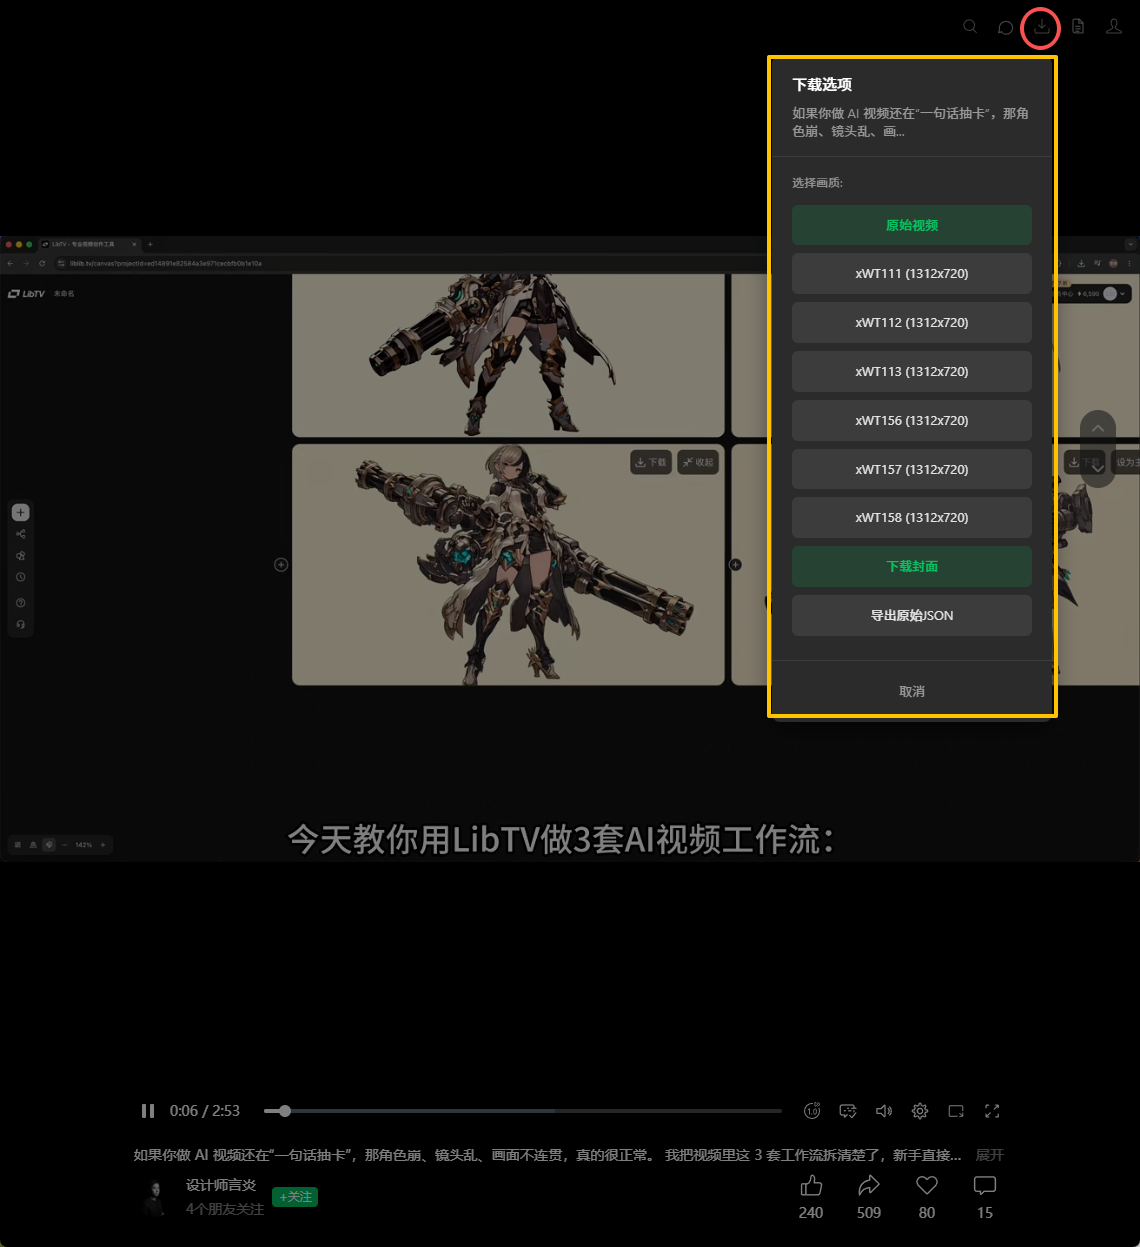Click 导出原始JSON button
Viewport: 1140px width, 1247px height.
coord(912,615)
